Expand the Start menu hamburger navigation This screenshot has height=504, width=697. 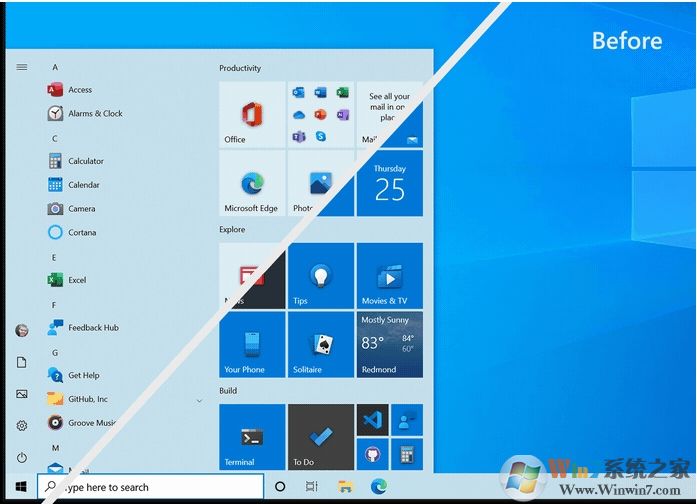point(21,67)
